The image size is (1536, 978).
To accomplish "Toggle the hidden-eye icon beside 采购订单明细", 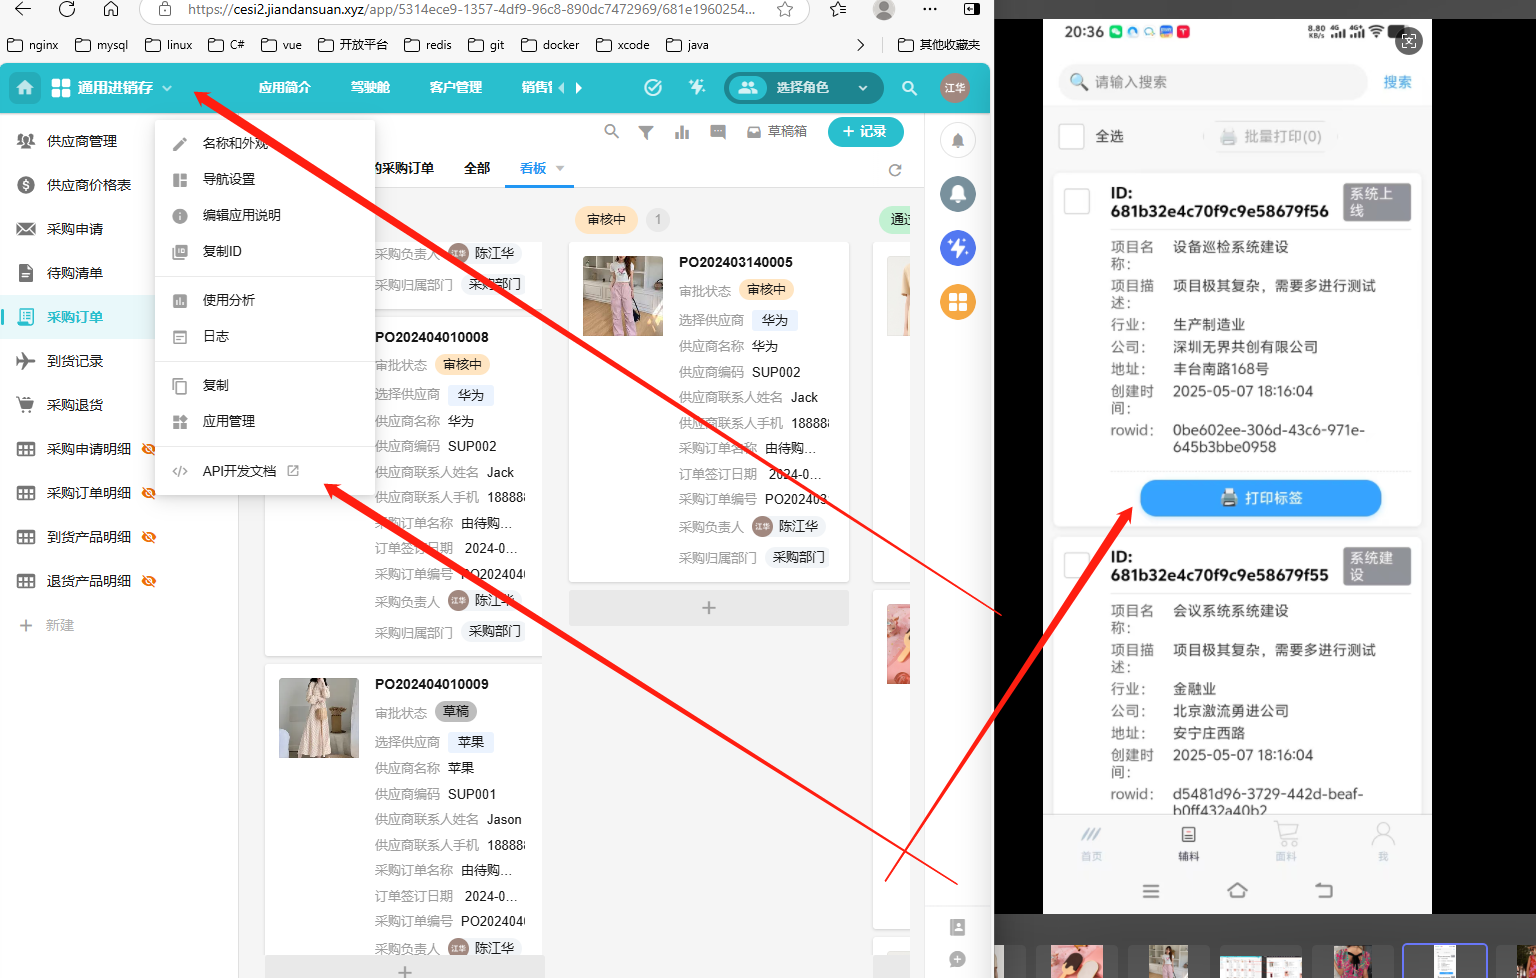I will tap(149, 493).
